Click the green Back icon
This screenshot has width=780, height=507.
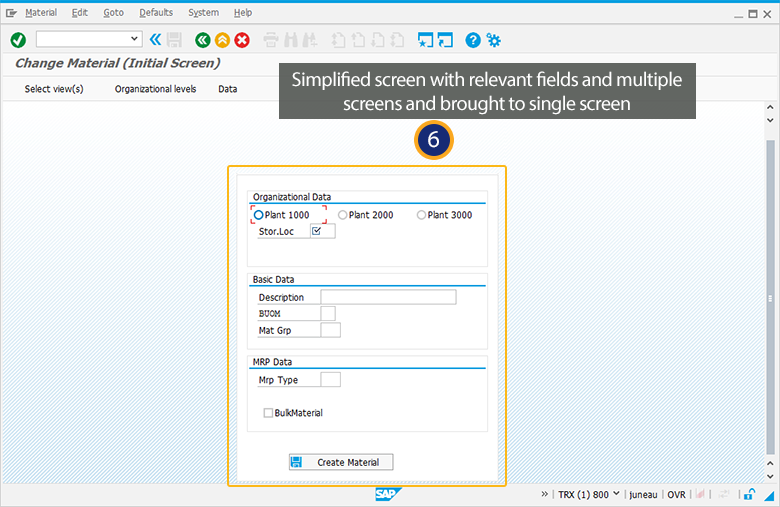tap(202, 40)
